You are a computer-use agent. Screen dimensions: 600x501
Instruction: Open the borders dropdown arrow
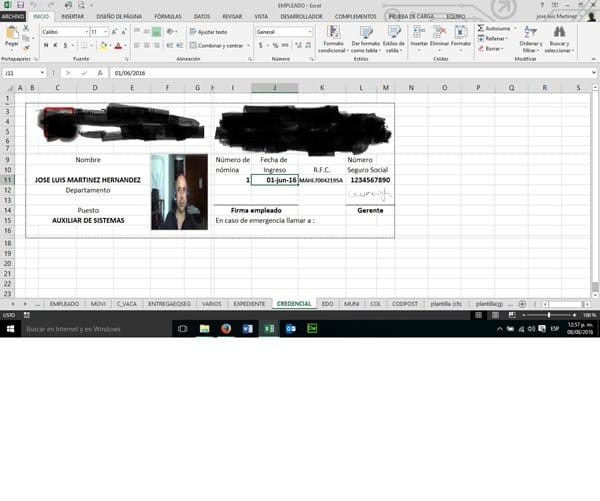tap(91, 46)
